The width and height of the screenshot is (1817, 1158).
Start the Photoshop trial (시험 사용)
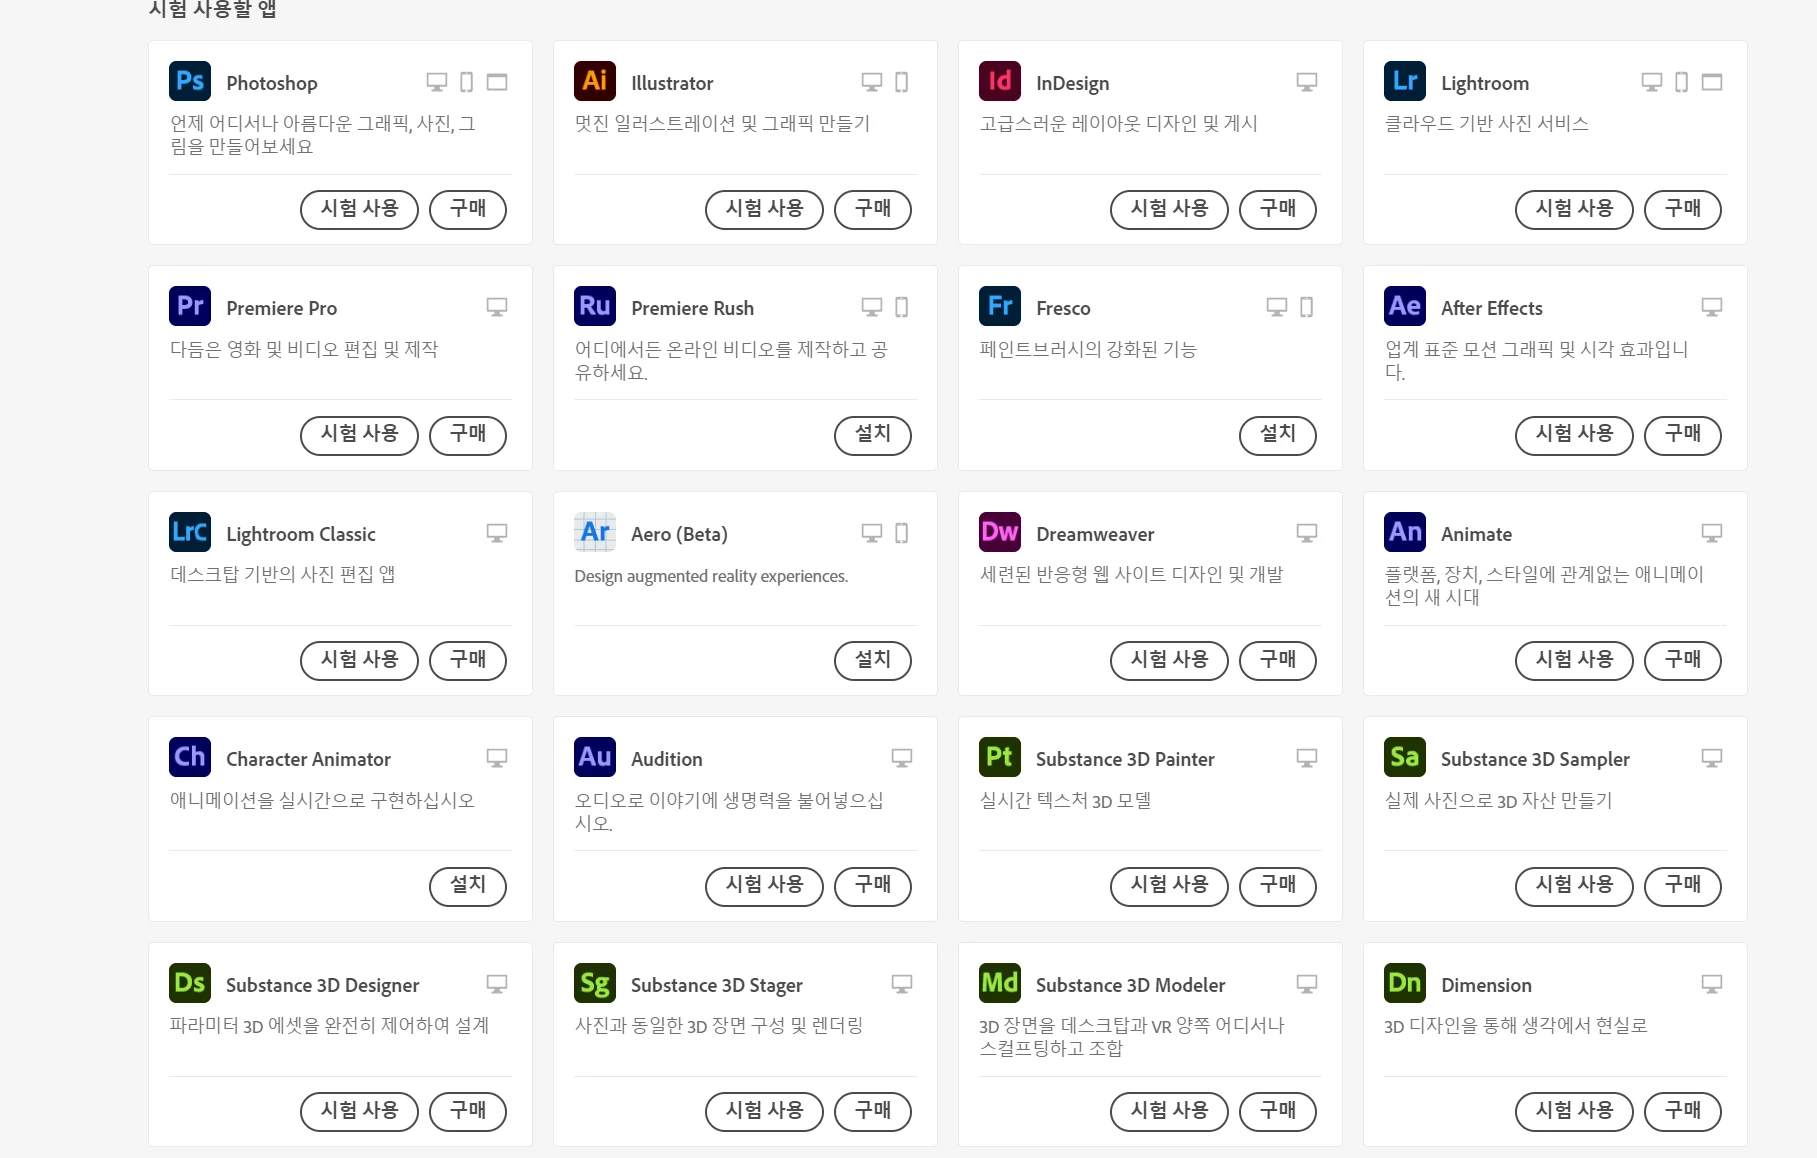pyautogui.click(x=359, y=209)
